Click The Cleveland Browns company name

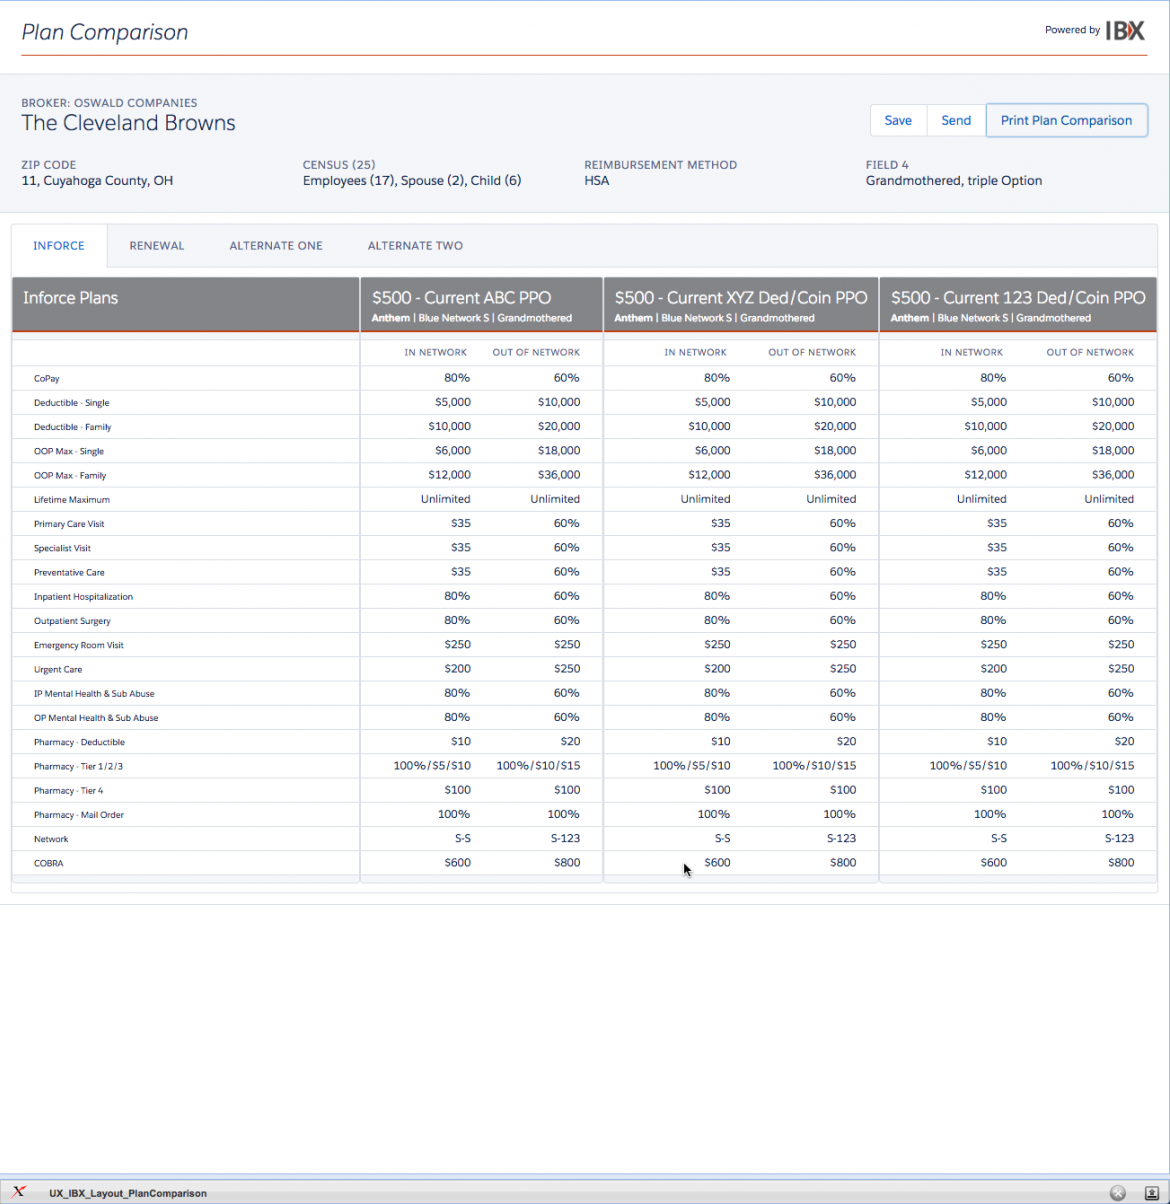click(x=129, y=123)
